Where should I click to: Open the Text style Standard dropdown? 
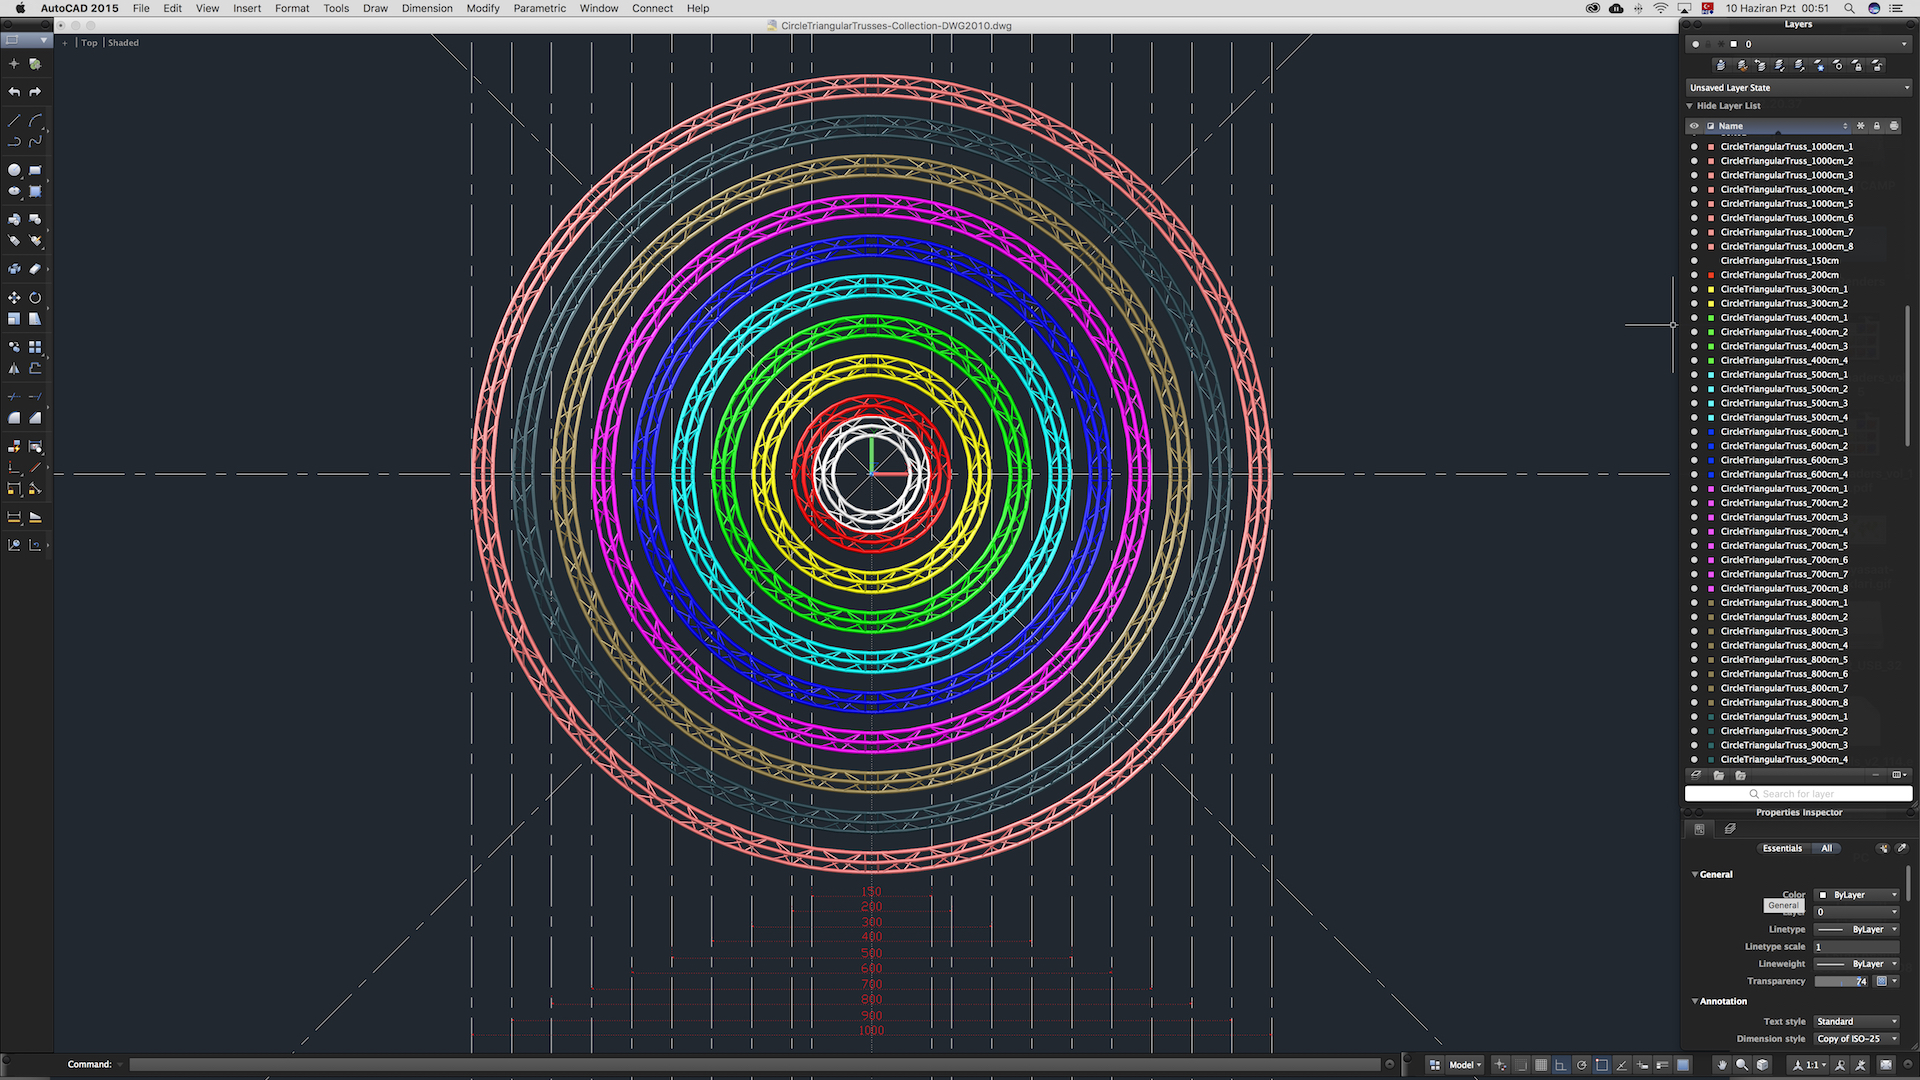[x=1856, y=1021]
